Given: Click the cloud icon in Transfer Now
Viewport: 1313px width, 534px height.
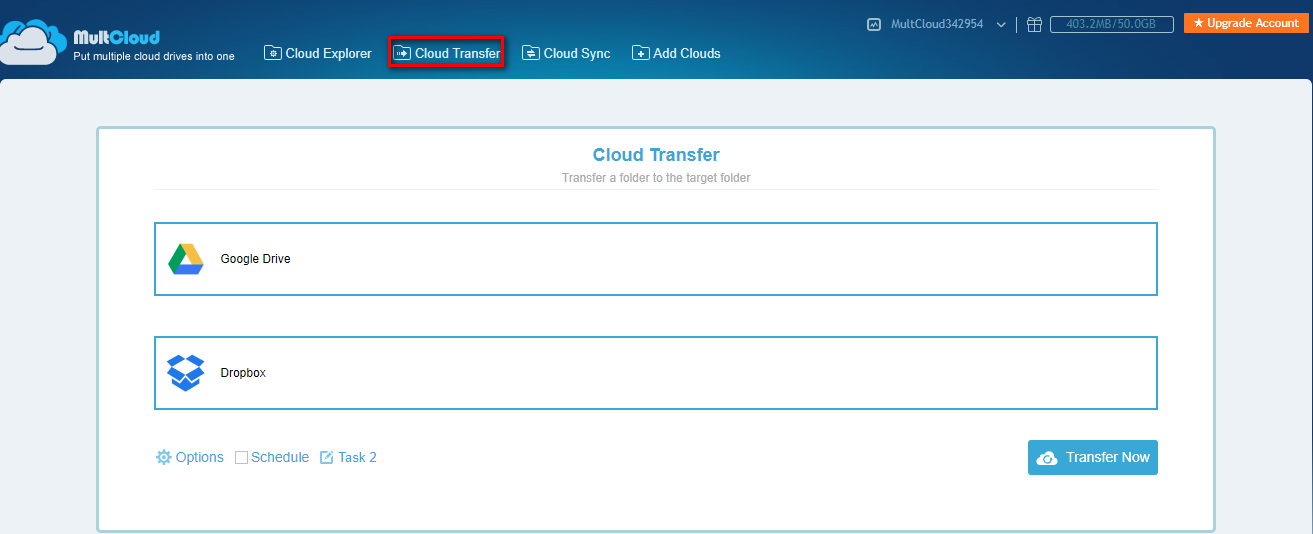Looking at the screenshot, I should coord(1047,458).
